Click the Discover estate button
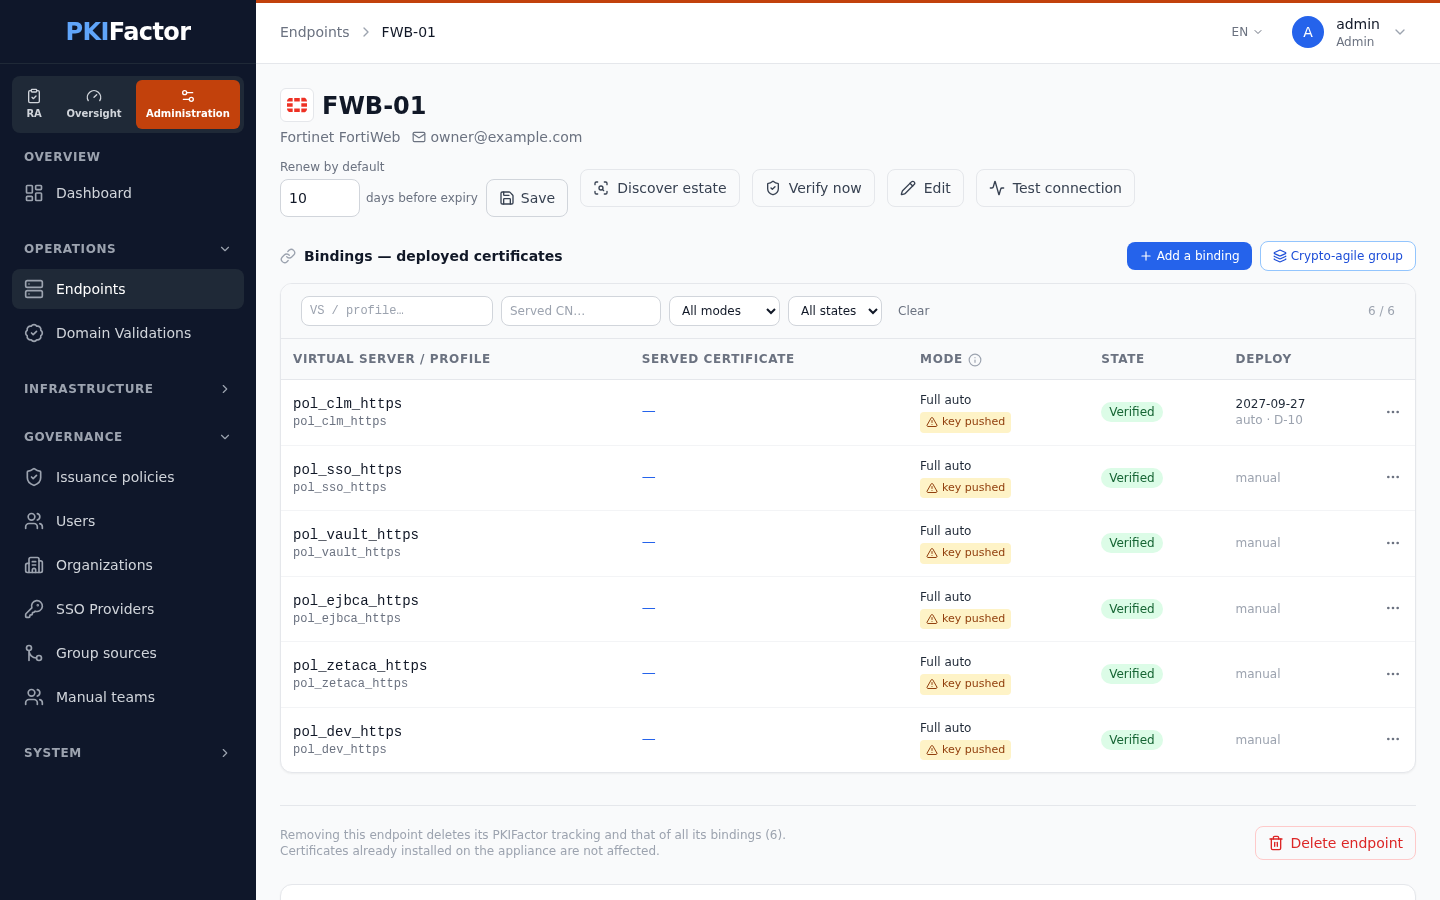 coord(660,188)
